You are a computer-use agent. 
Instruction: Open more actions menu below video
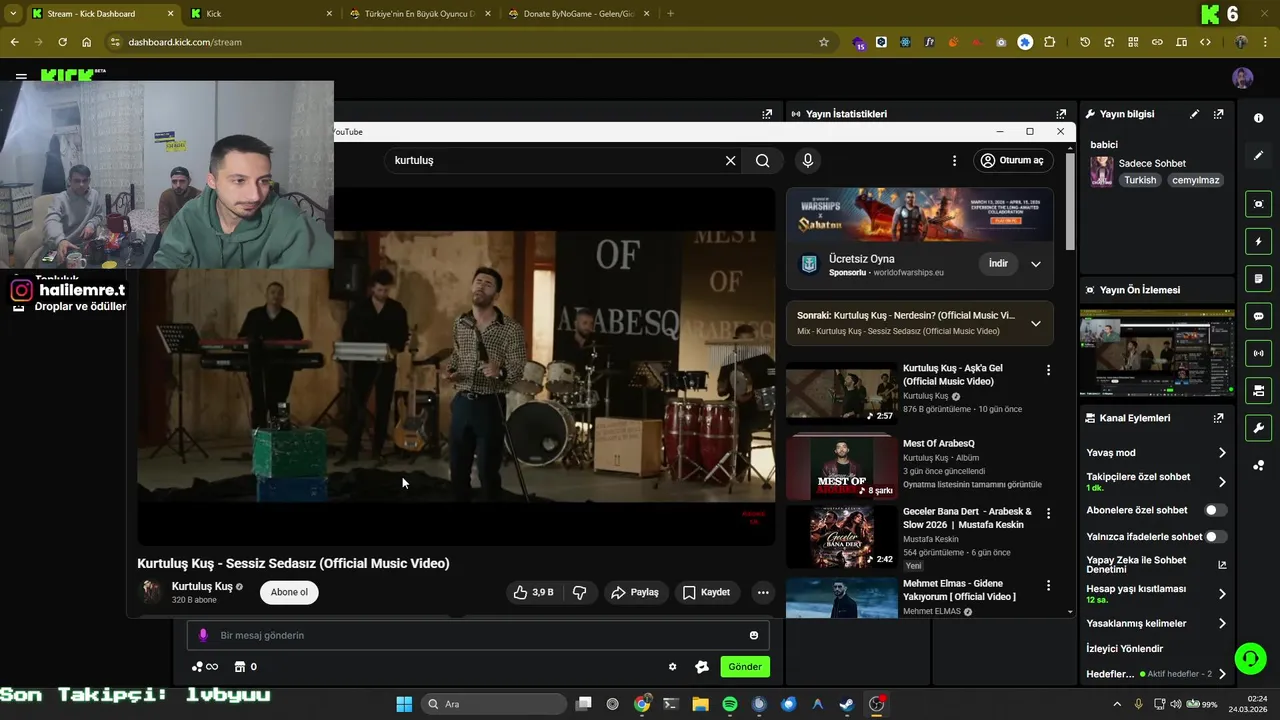pyautogui.click(x=763, y=592)
